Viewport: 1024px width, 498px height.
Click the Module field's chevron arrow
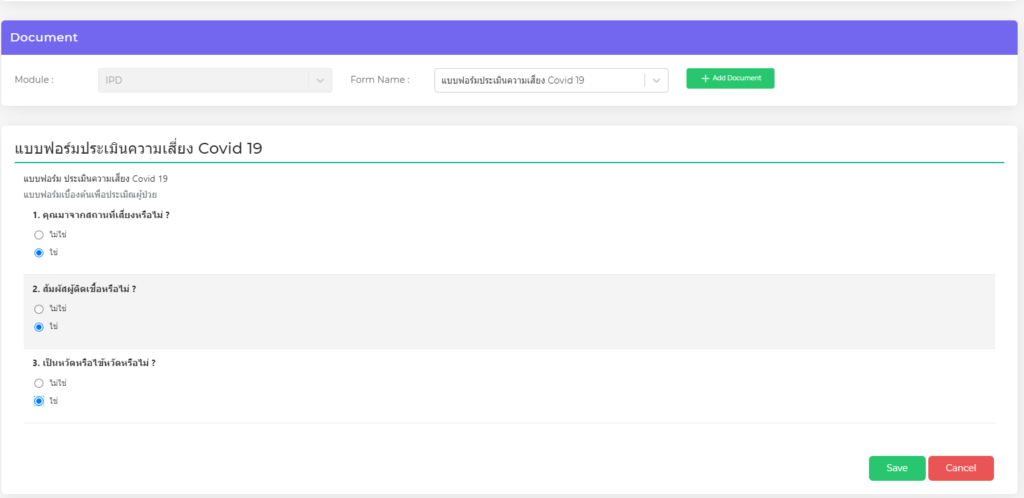point(320,80)
